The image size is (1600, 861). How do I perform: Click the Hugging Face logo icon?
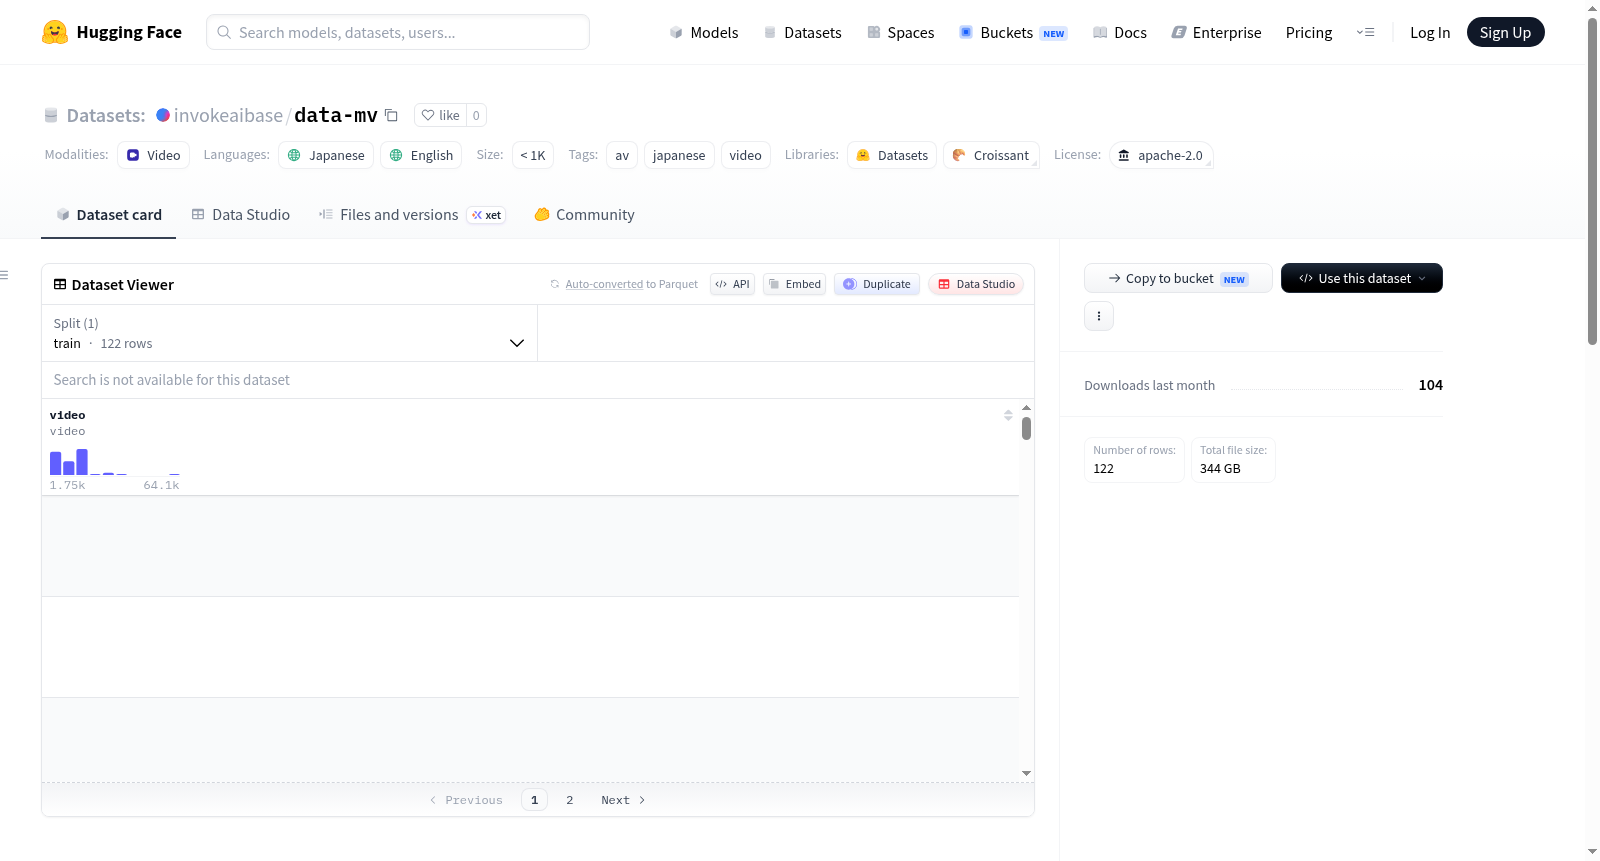click(55, 32)
